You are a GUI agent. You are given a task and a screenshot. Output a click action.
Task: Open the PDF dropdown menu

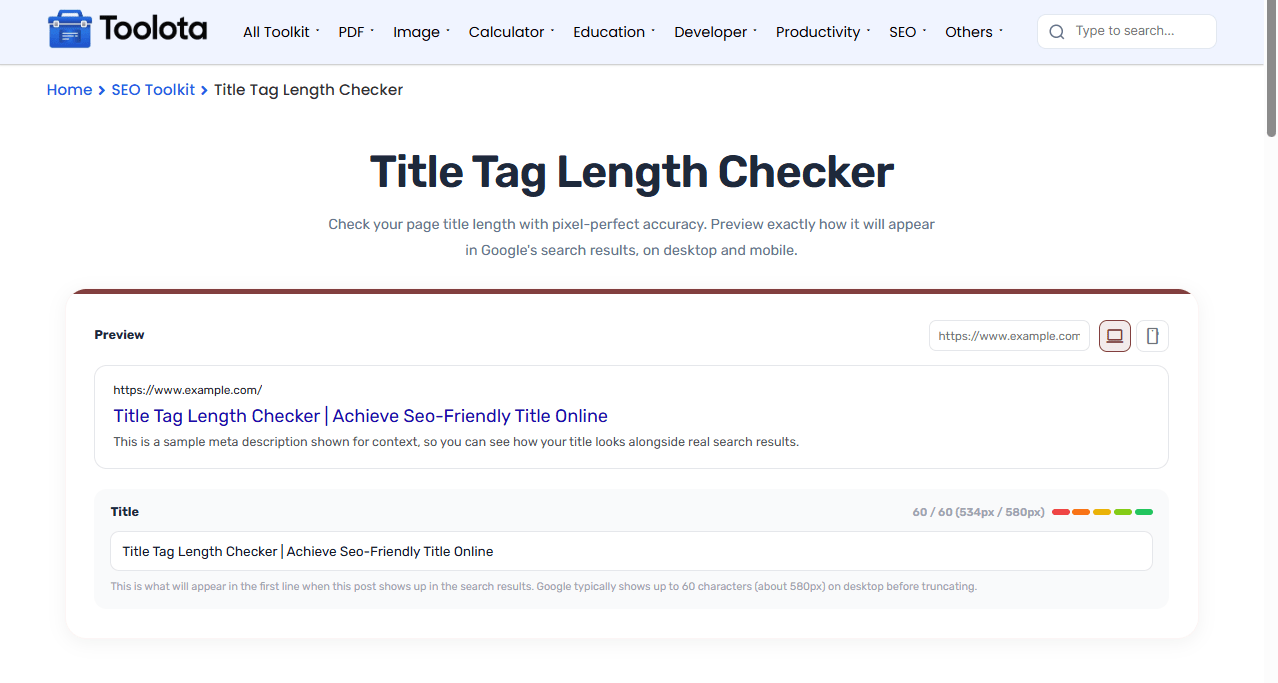click(356, 32)
